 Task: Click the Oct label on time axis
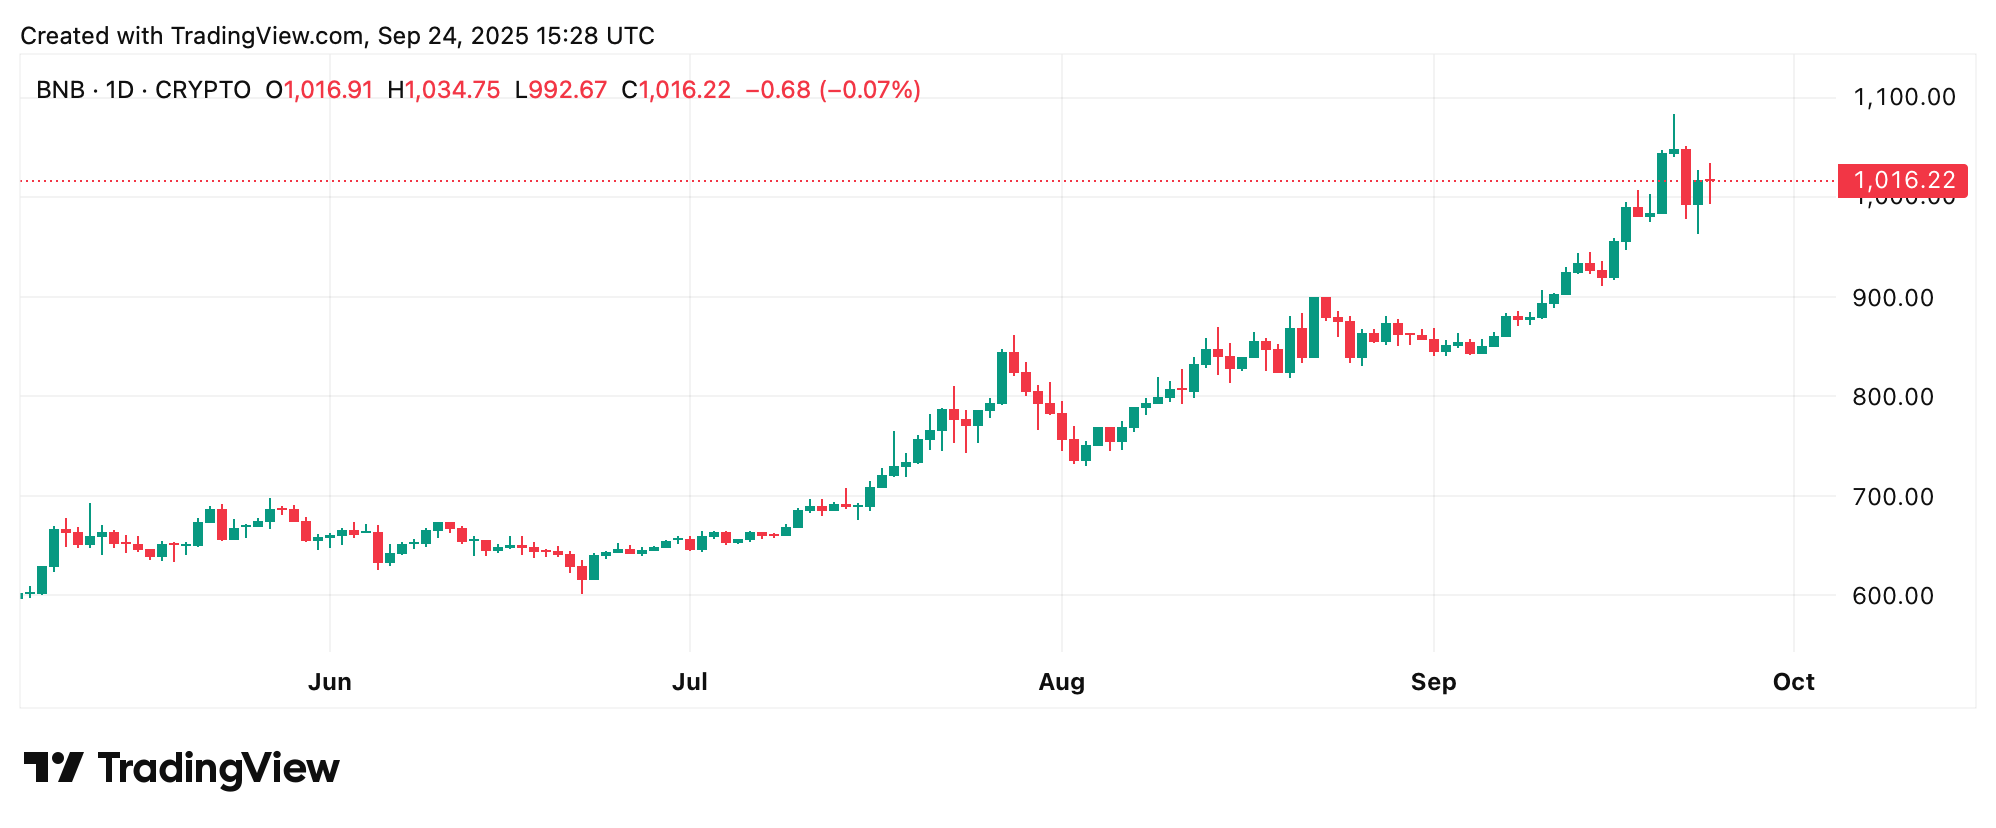pos(1793,682)
